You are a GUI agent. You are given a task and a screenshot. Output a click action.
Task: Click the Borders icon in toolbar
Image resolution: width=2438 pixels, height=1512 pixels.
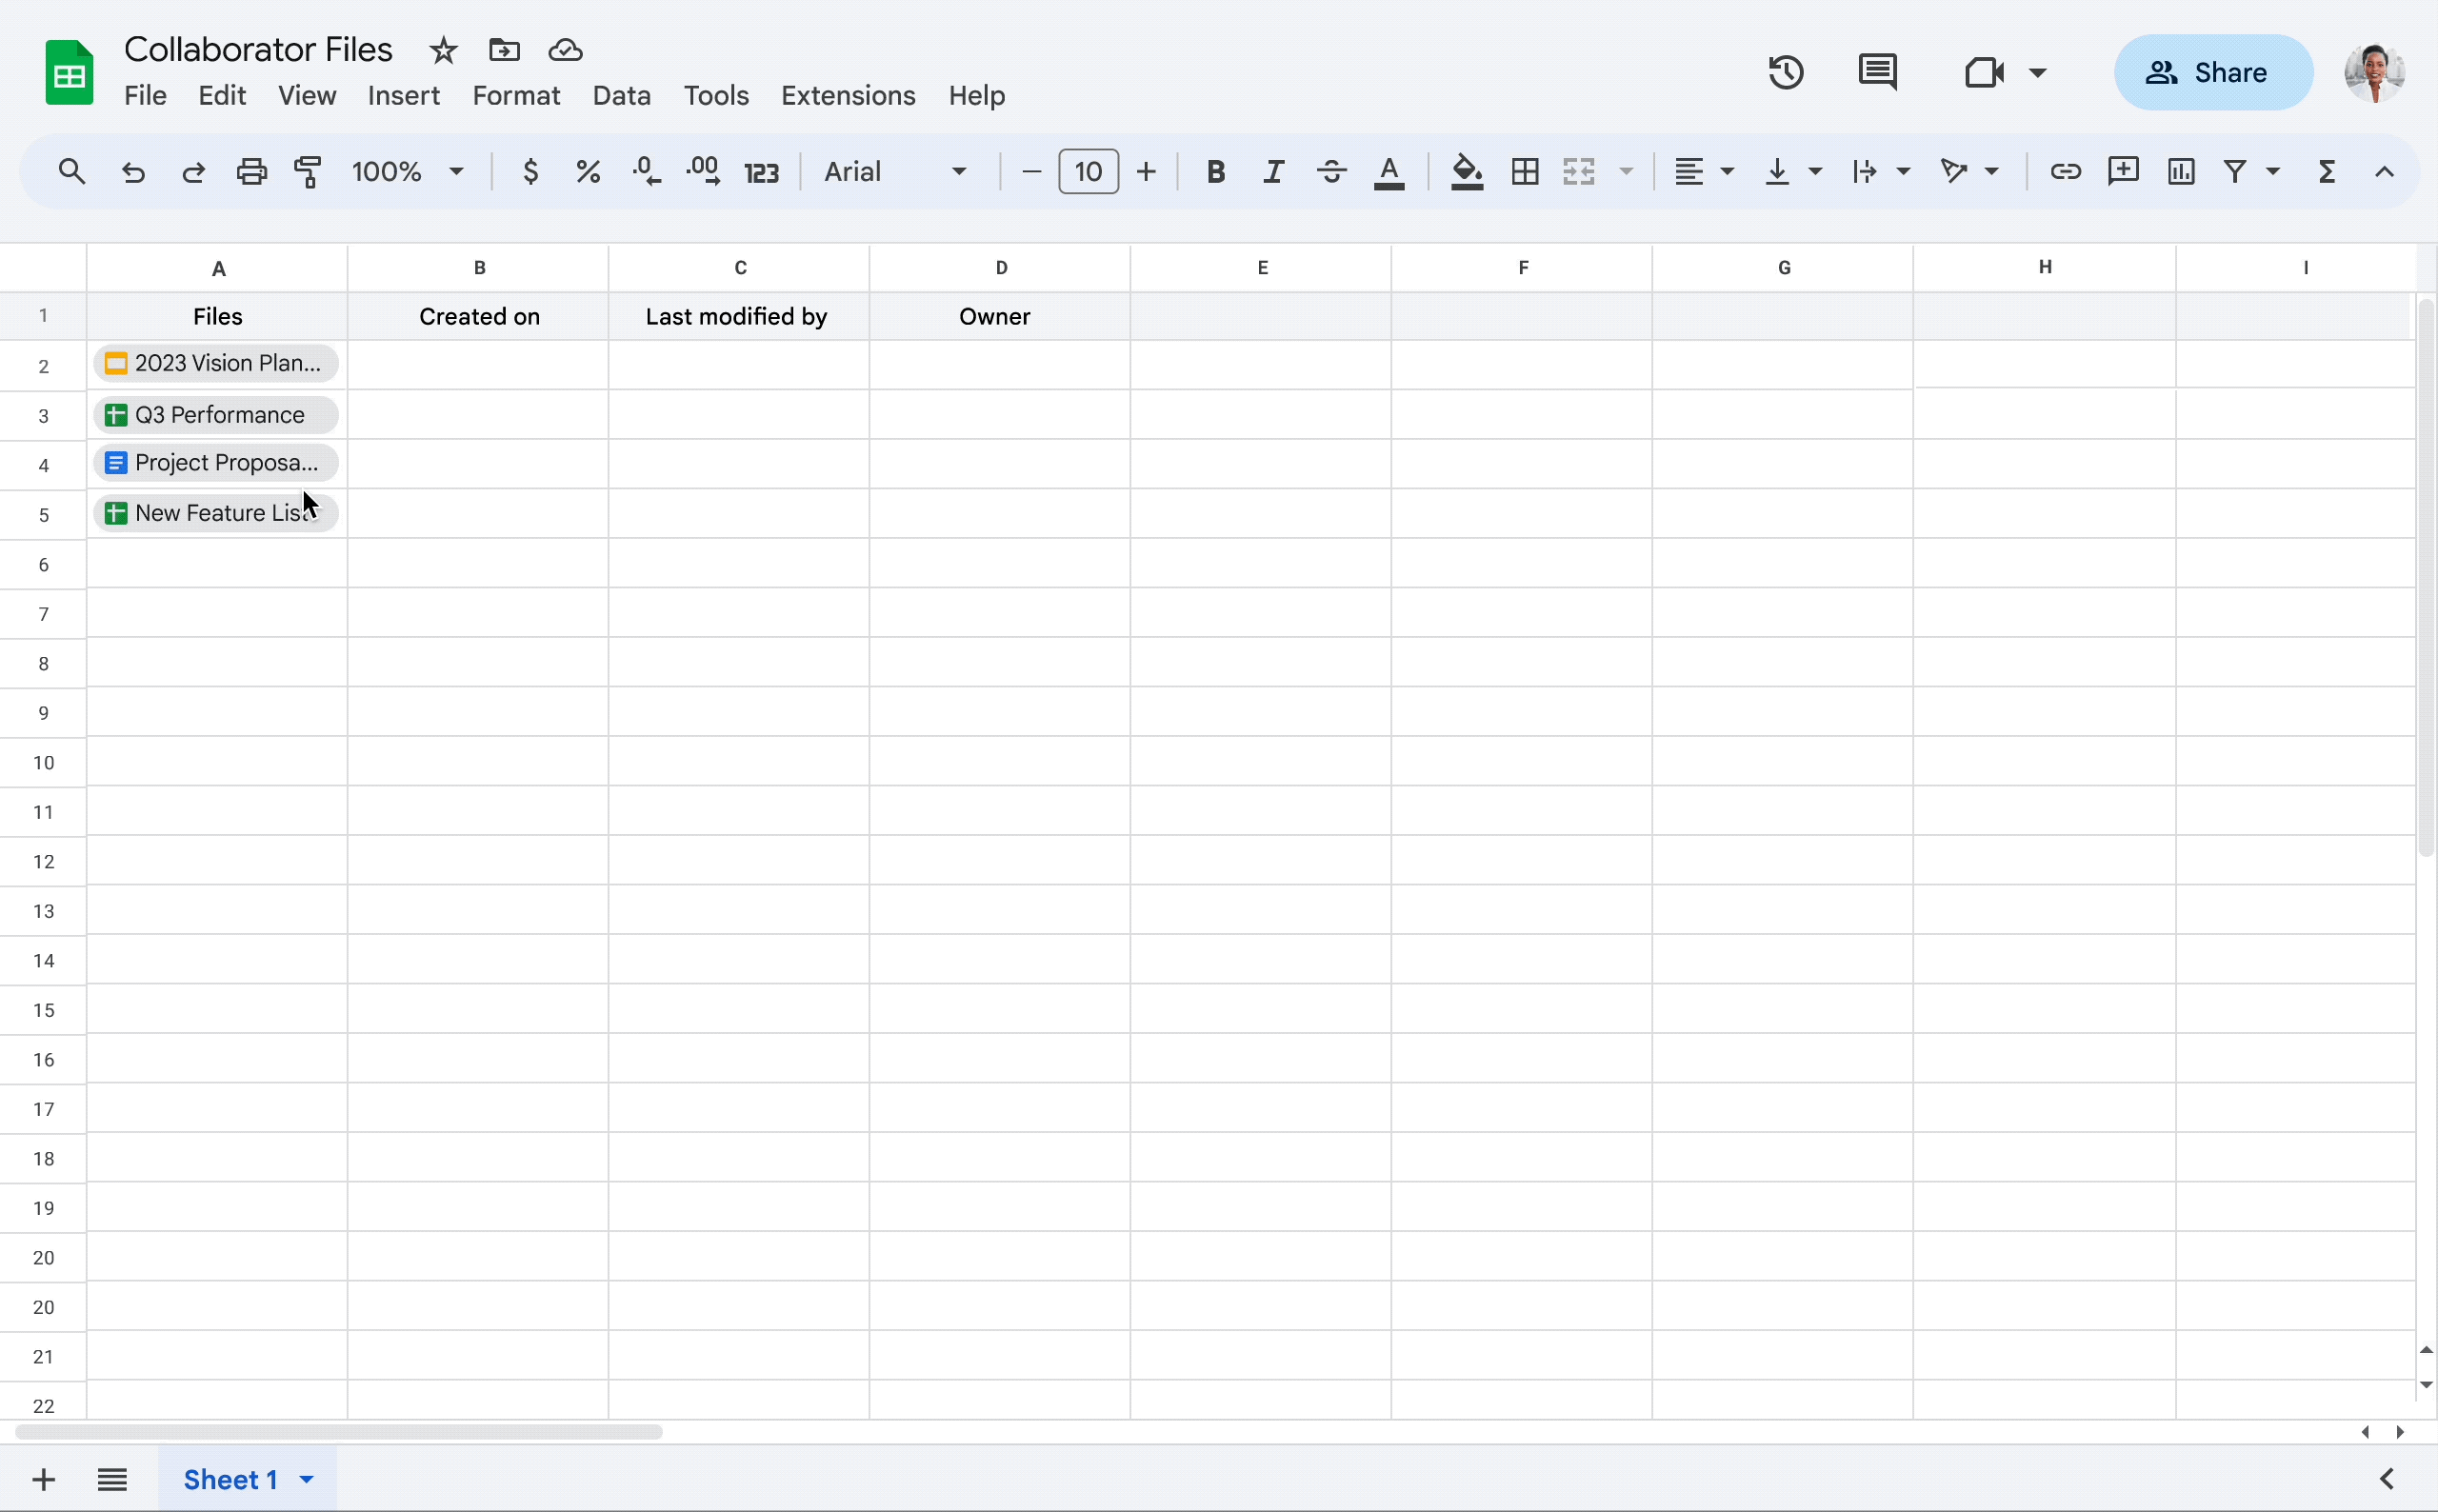coord(1524,170)
